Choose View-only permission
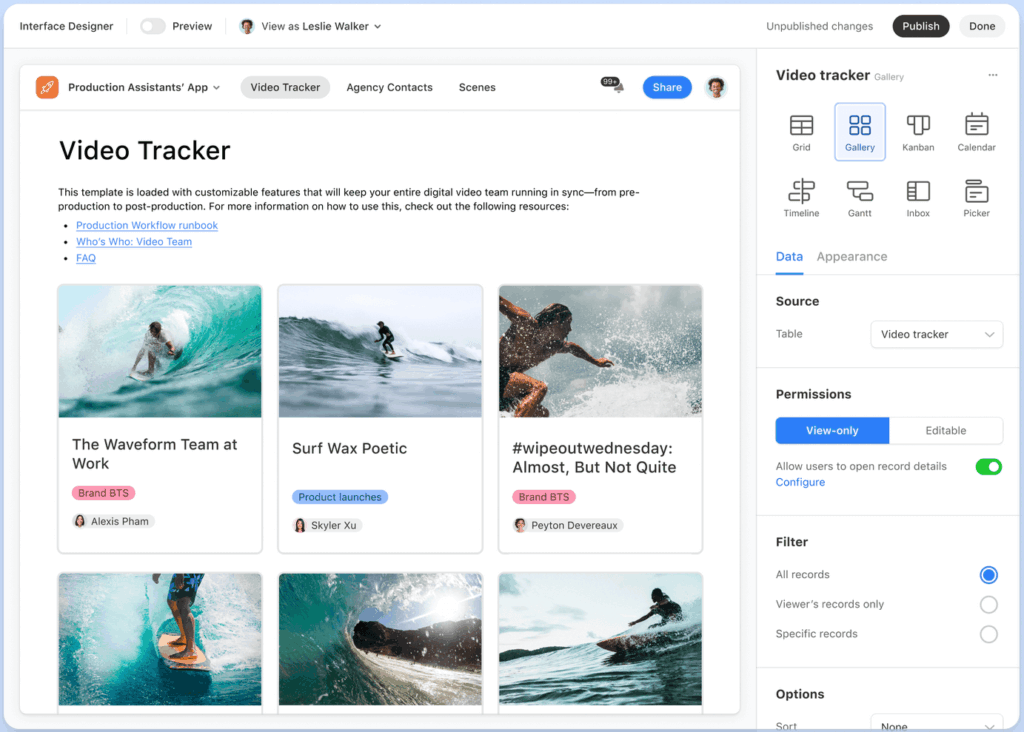The width and height of the screenshot is (1024, 732). (832, 430)
